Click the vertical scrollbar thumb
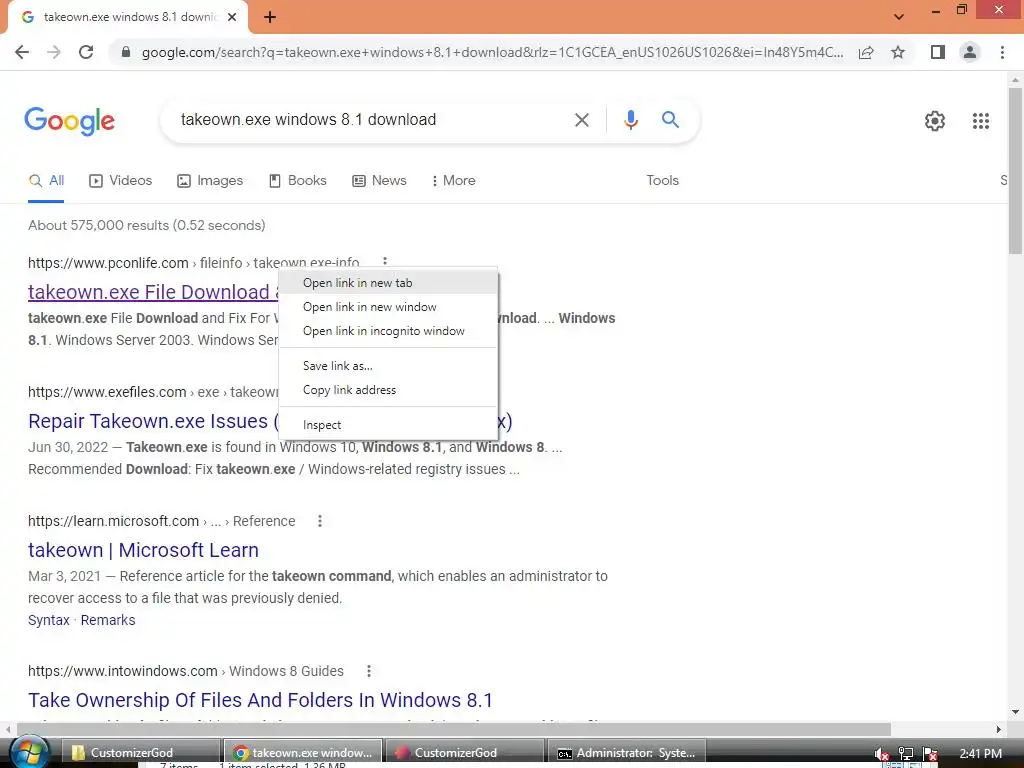This screenshot has width=1024, height=768. 1015,170
